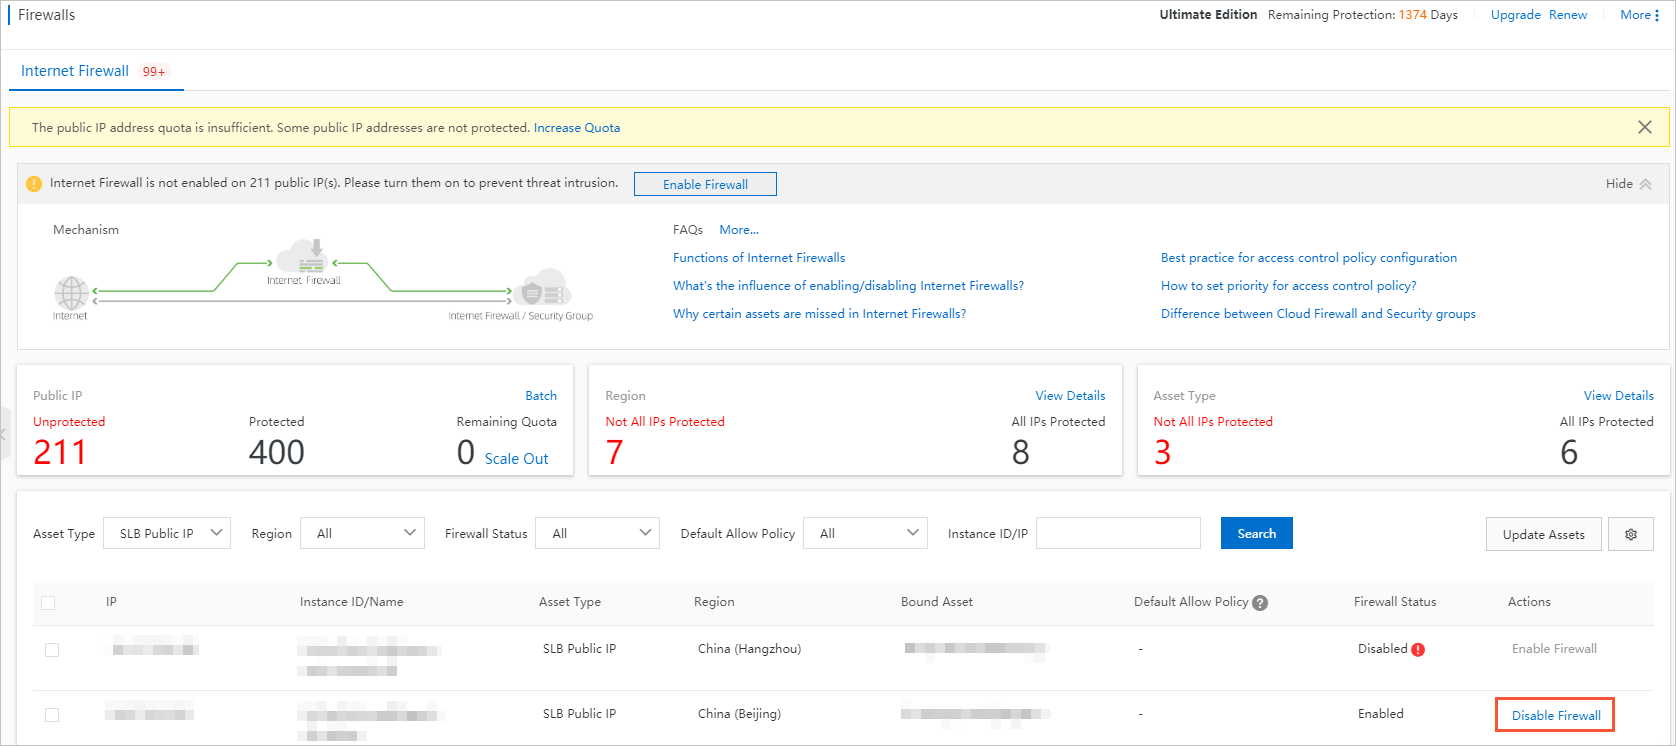This screenshot has width=1676, height=746.
Task: Collapse the panel with Hide chevron icon
Action: point(1645,184)
